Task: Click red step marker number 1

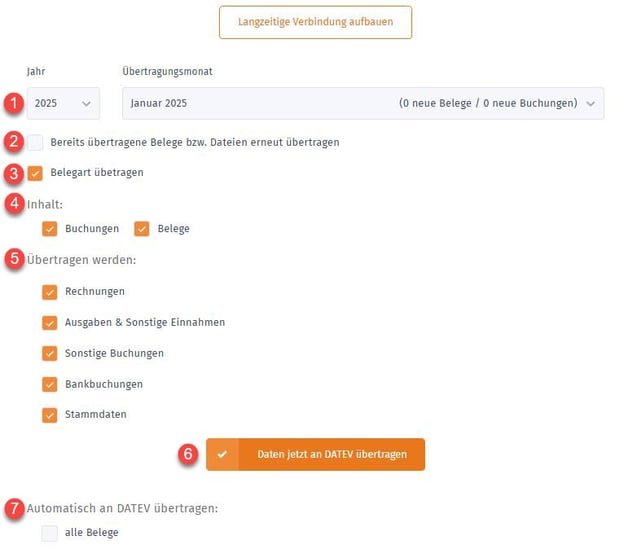Action: pyautogui.click(x=13, y=102)
